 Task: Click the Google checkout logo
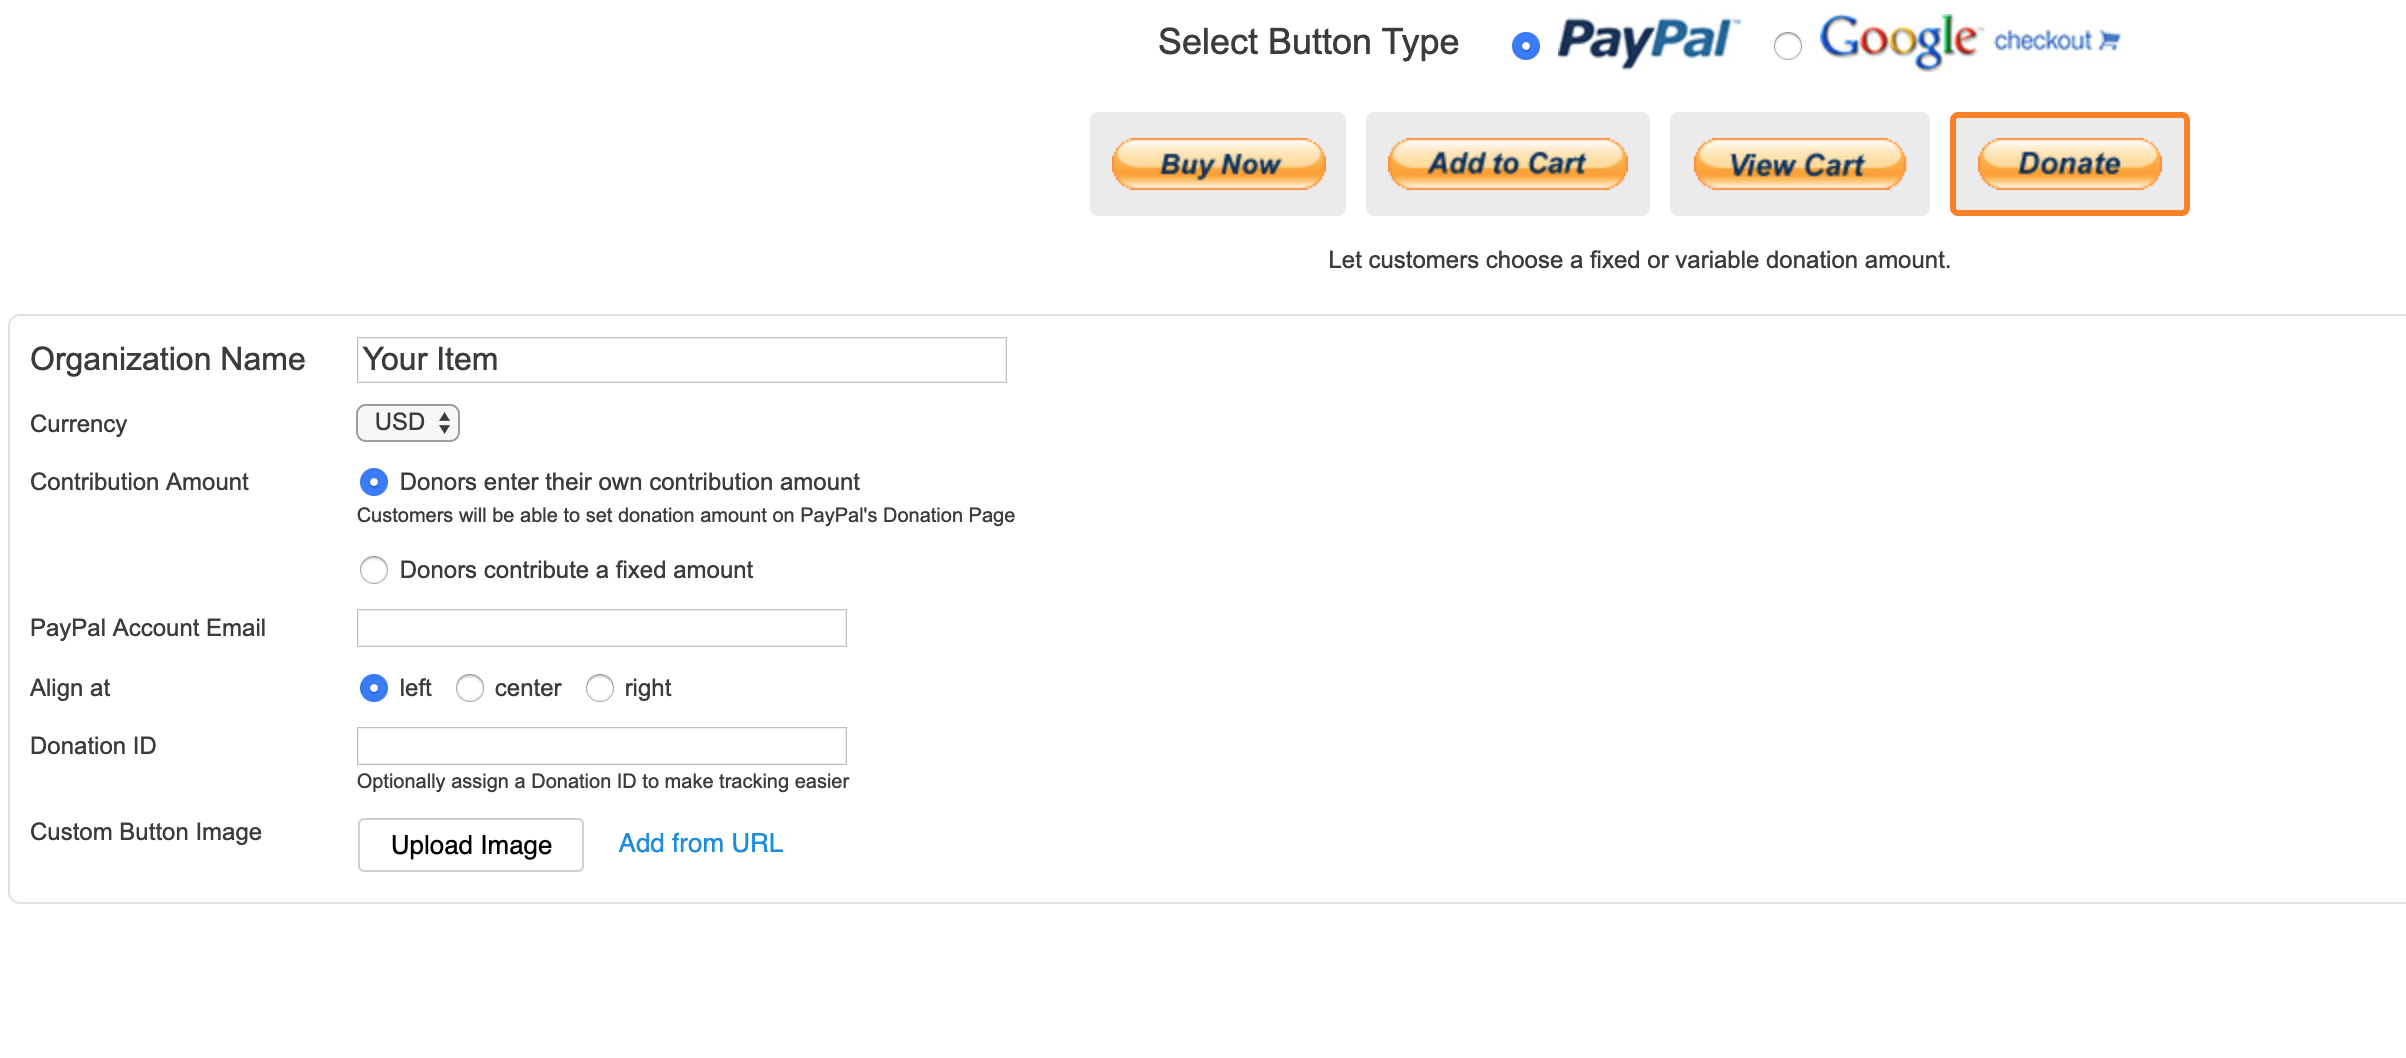coord(1898,40)
